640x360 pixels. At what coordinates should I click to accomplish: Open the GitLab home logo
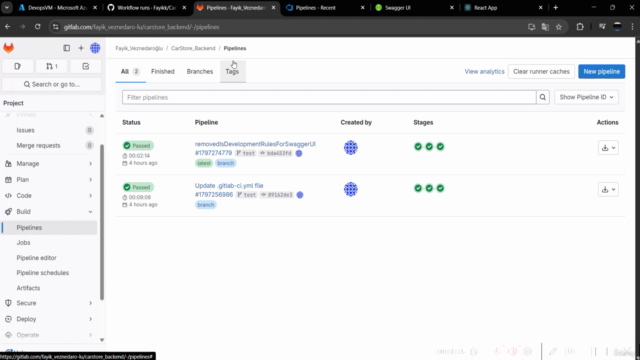9,48
